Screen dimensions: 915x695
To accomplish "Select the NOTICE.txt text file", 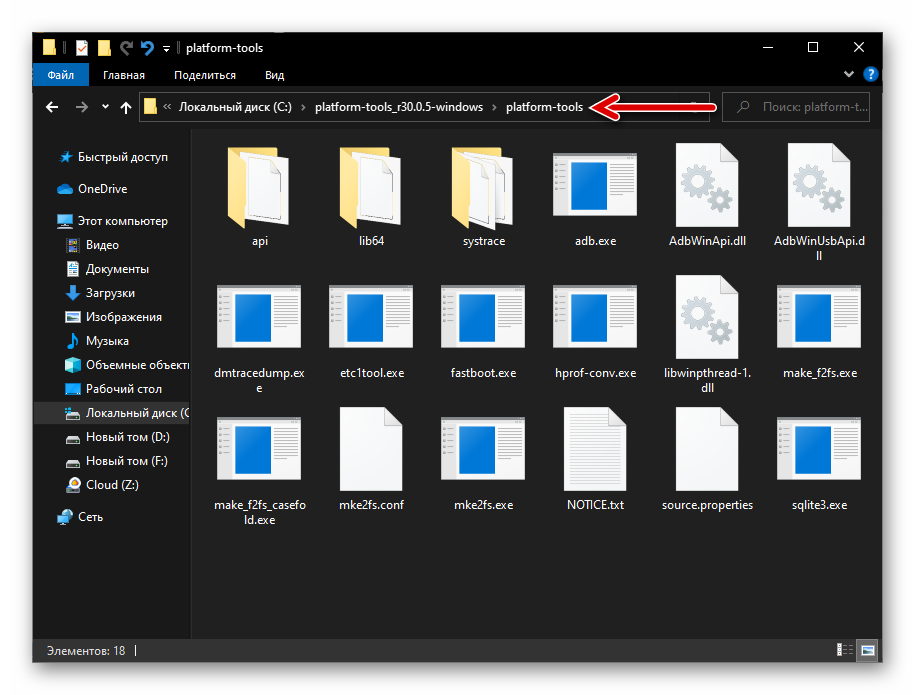I will (595, 452).
